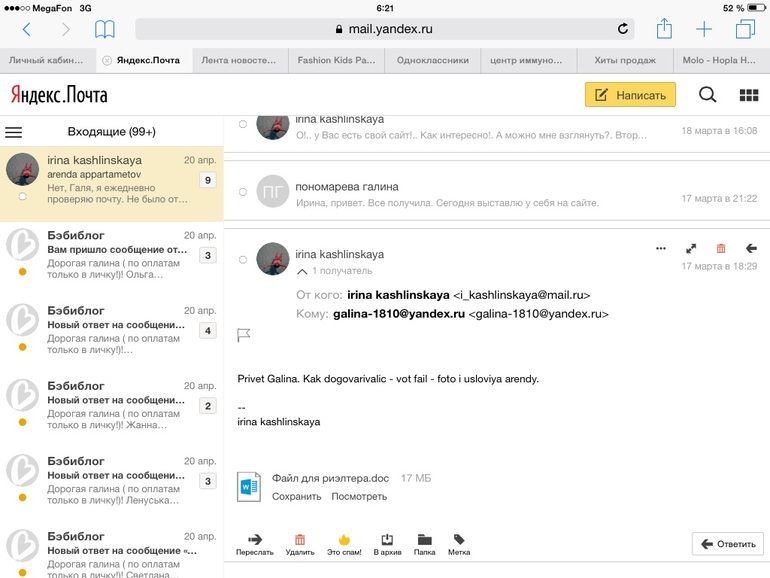770x578 pixels.
Task: Flag the open message as important
Action: [243, 335]
